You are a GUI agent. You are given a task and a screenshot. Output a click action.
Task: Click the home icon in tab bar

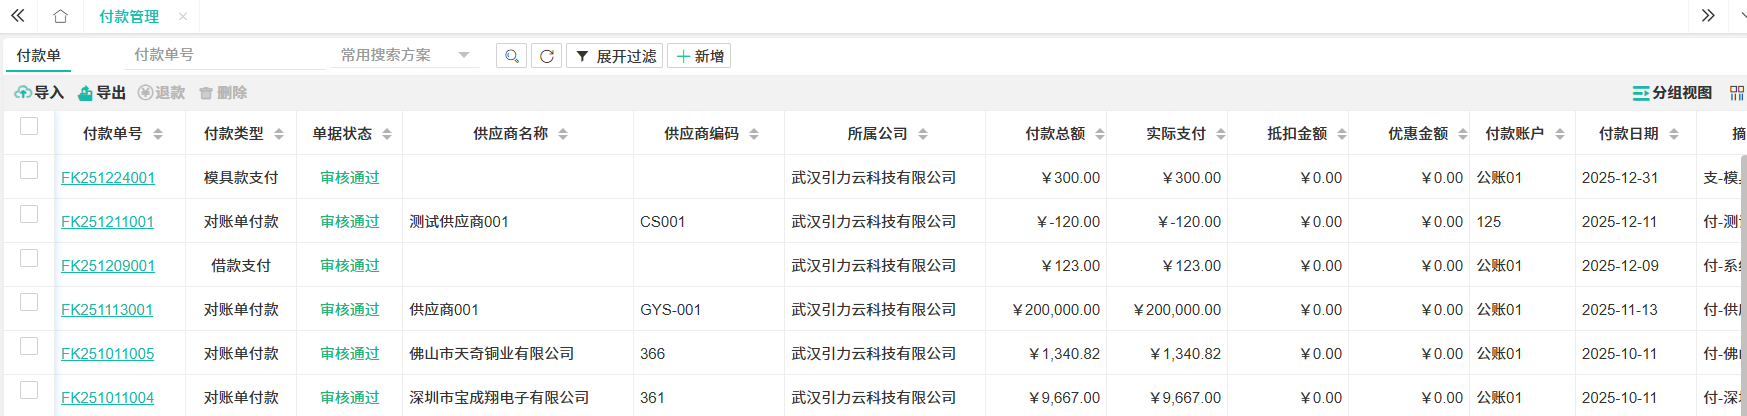pos(60,16)
